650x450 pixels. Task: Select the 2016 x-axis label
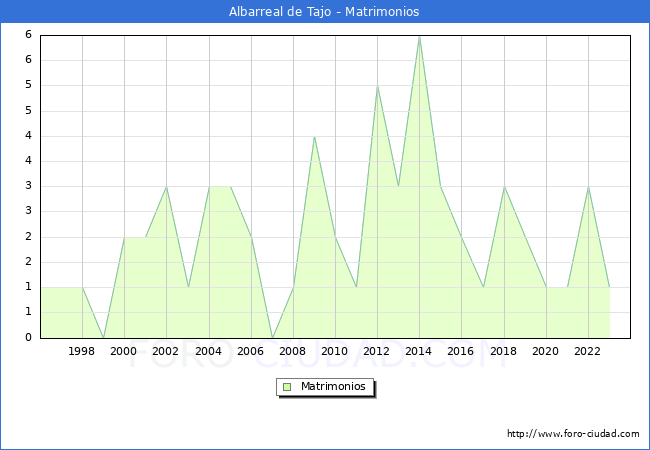click(461, 351)
